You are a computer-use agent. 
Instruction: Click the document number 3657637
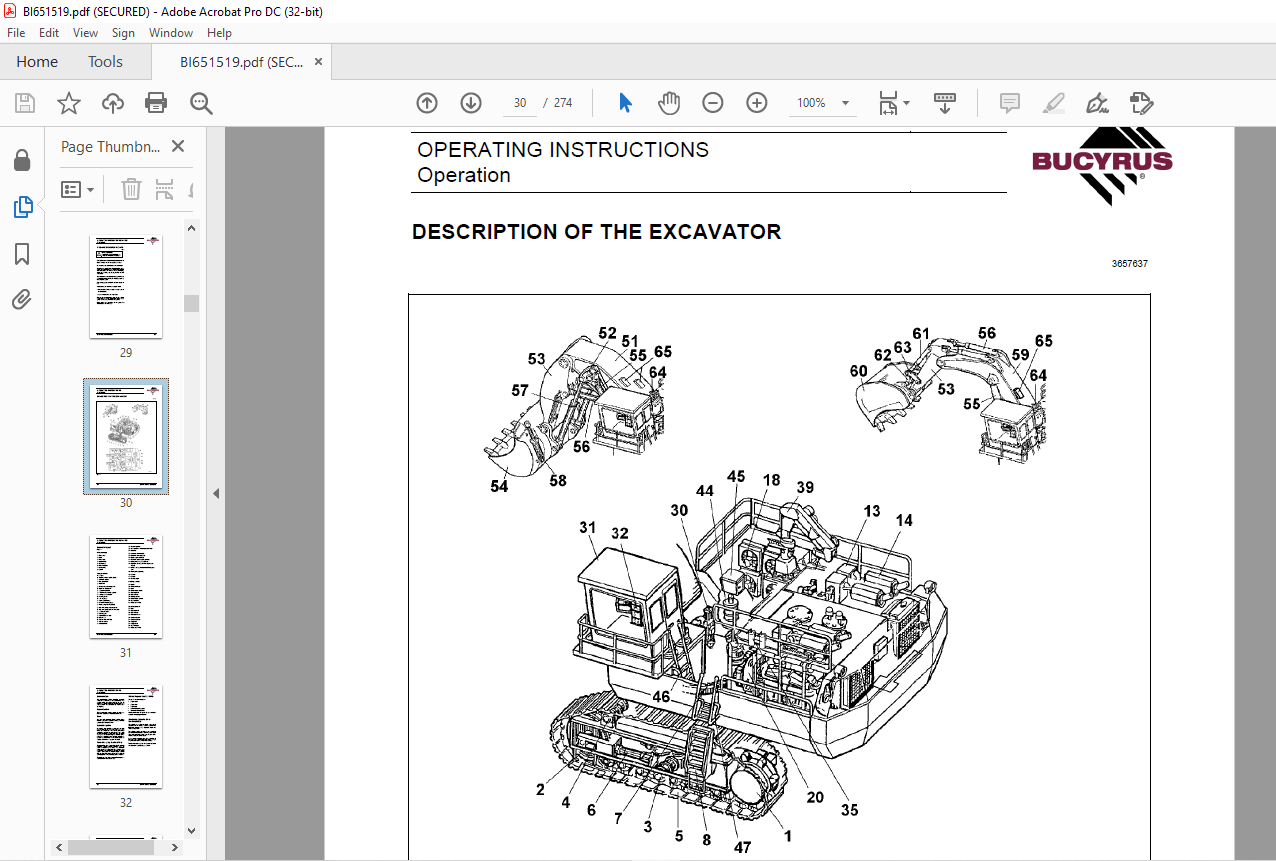(x=1129, y=264)
